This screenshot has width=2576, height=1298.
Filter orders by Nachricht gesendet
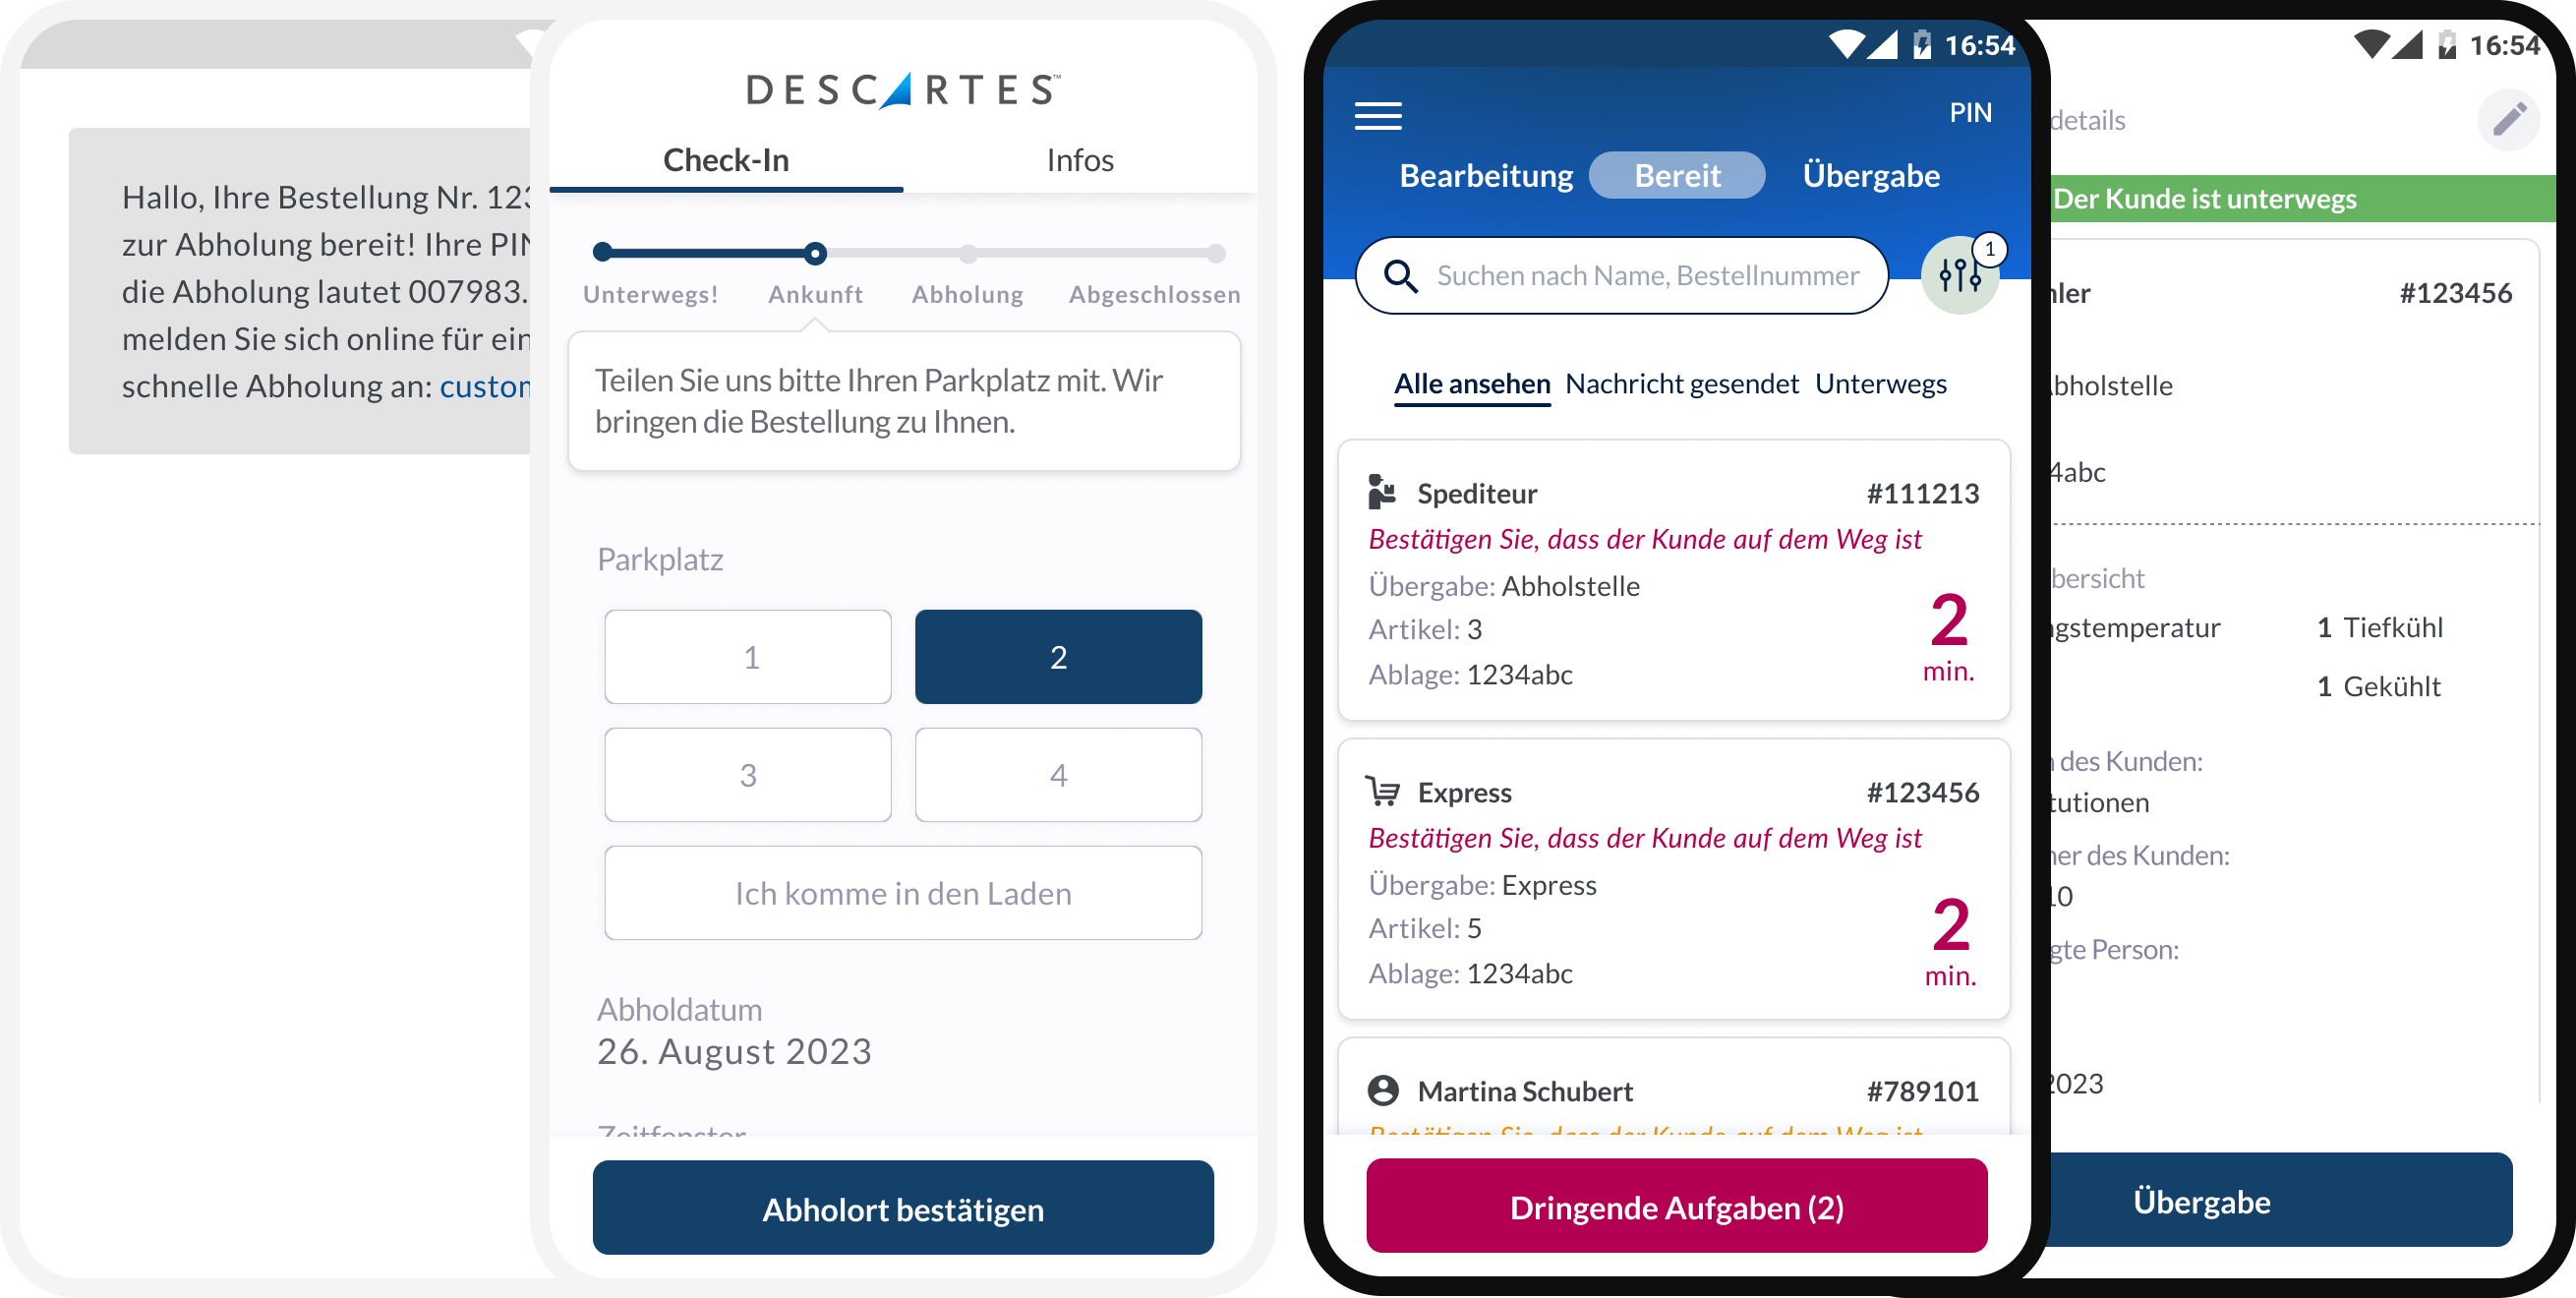[x=1681, y=384]
